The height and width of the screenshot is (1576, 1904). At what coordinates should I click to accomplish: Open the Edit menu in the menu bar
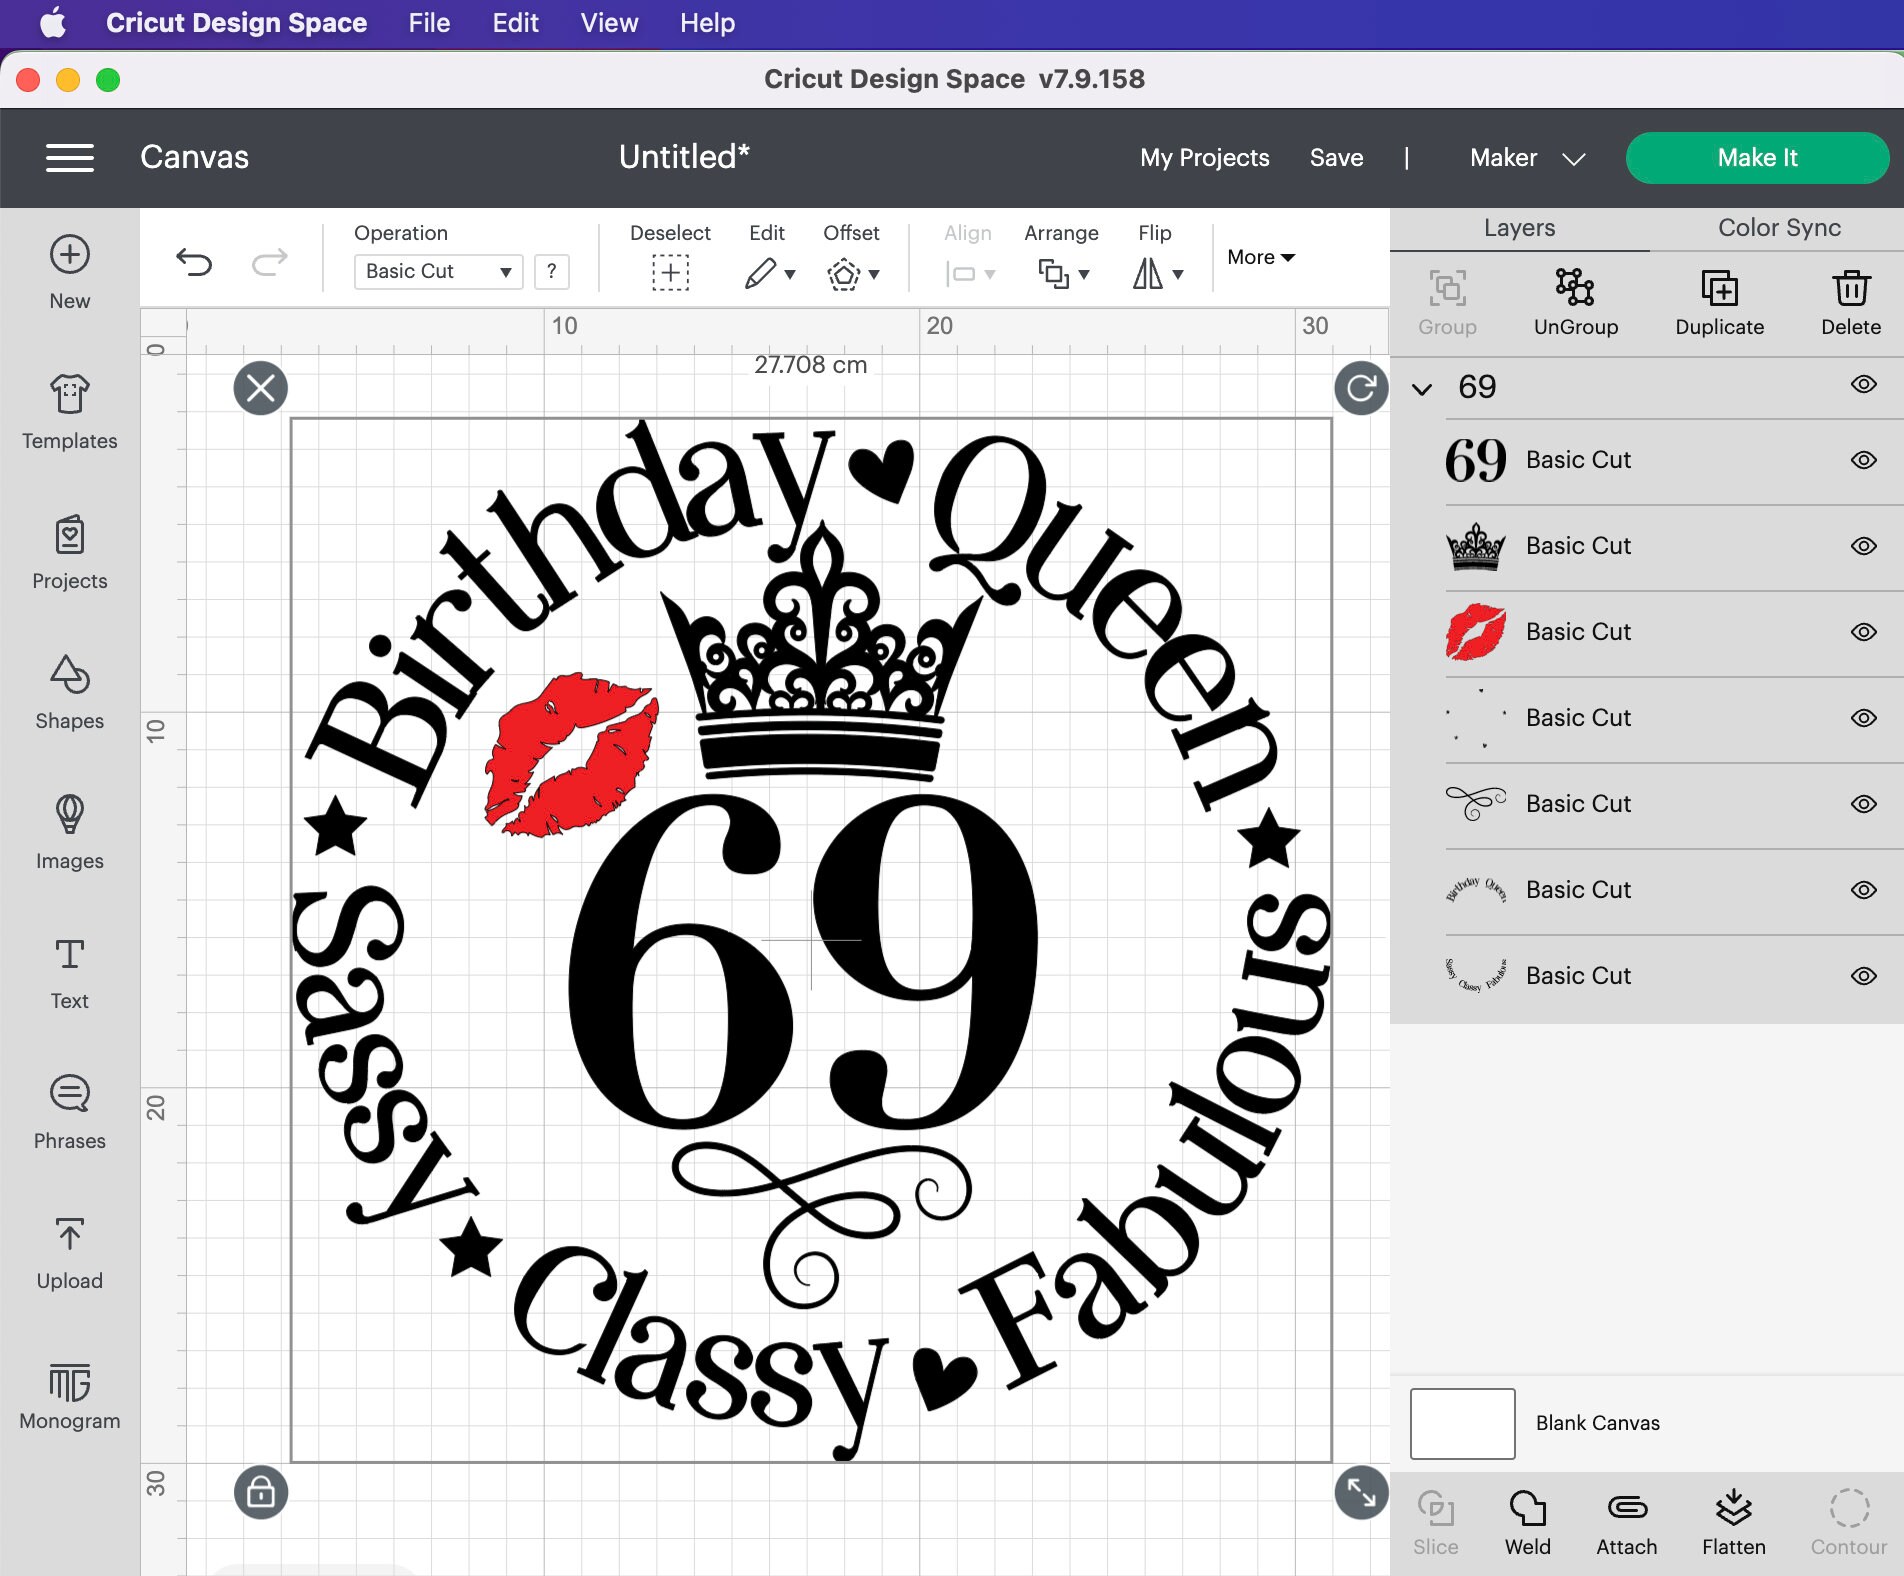click(514, 23)
